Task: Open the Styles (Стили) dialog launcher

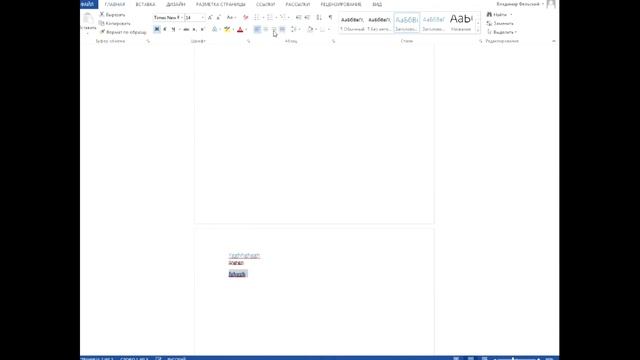Action: [480, 41]
